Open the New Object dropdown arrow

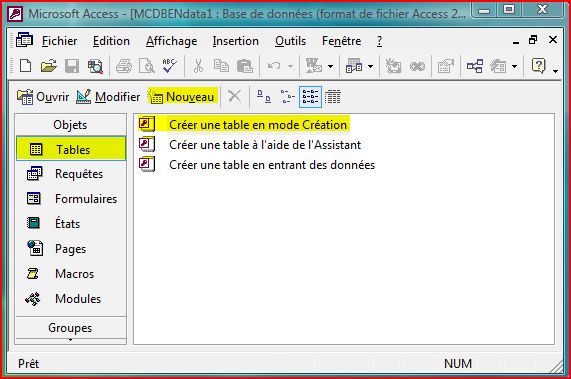point(514,67)
